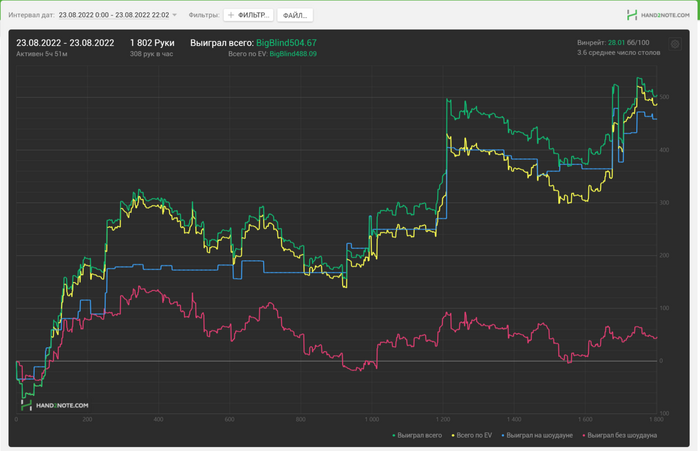Image resolution: width=700 pixels, height=451 pixels.
Task: Toggle Выиграл на шоудауне legend series
Action: click(537, 435)
